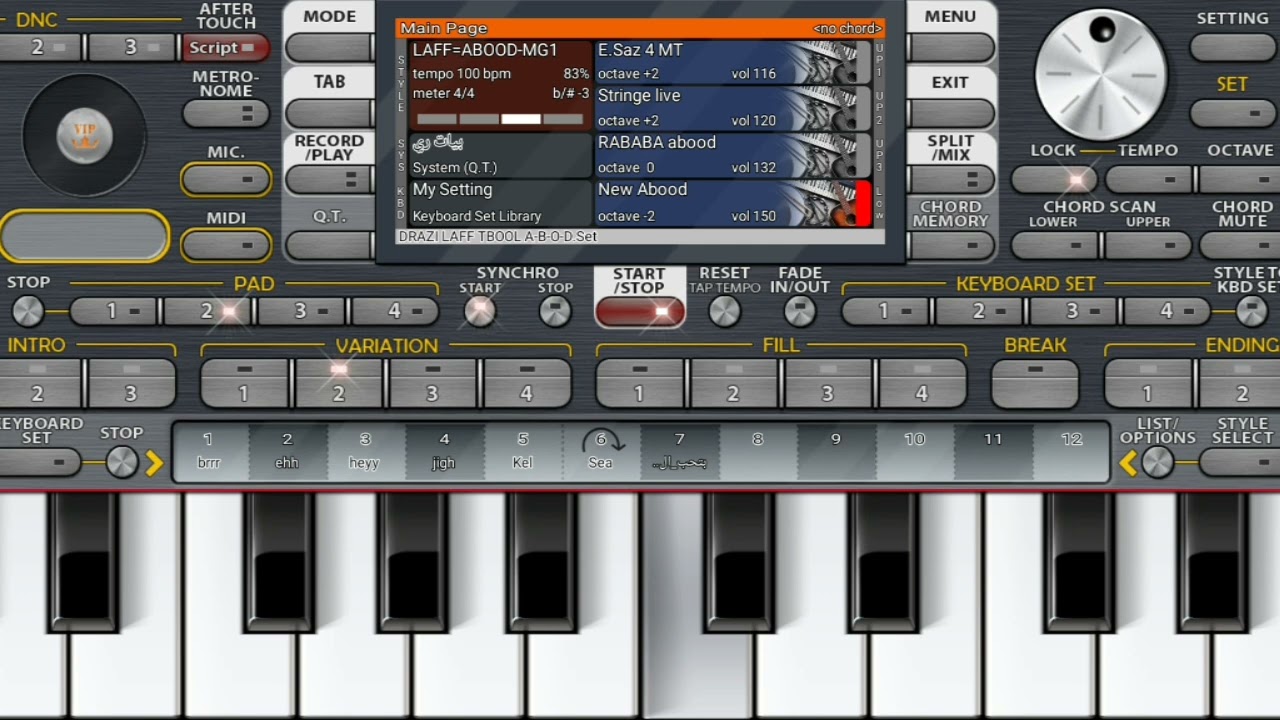Select ENDING 1
Screen dimensions: 1280x720
click(x=1148, y=383)
